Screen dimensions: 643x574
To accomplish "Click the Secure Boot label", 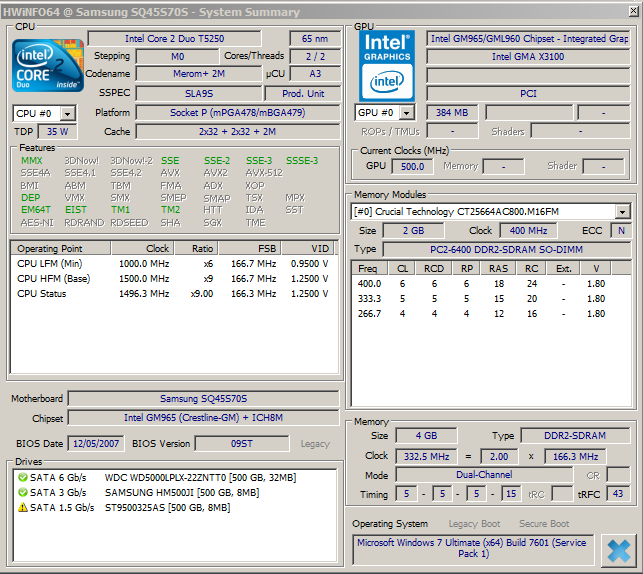I will tap(544, 524).
